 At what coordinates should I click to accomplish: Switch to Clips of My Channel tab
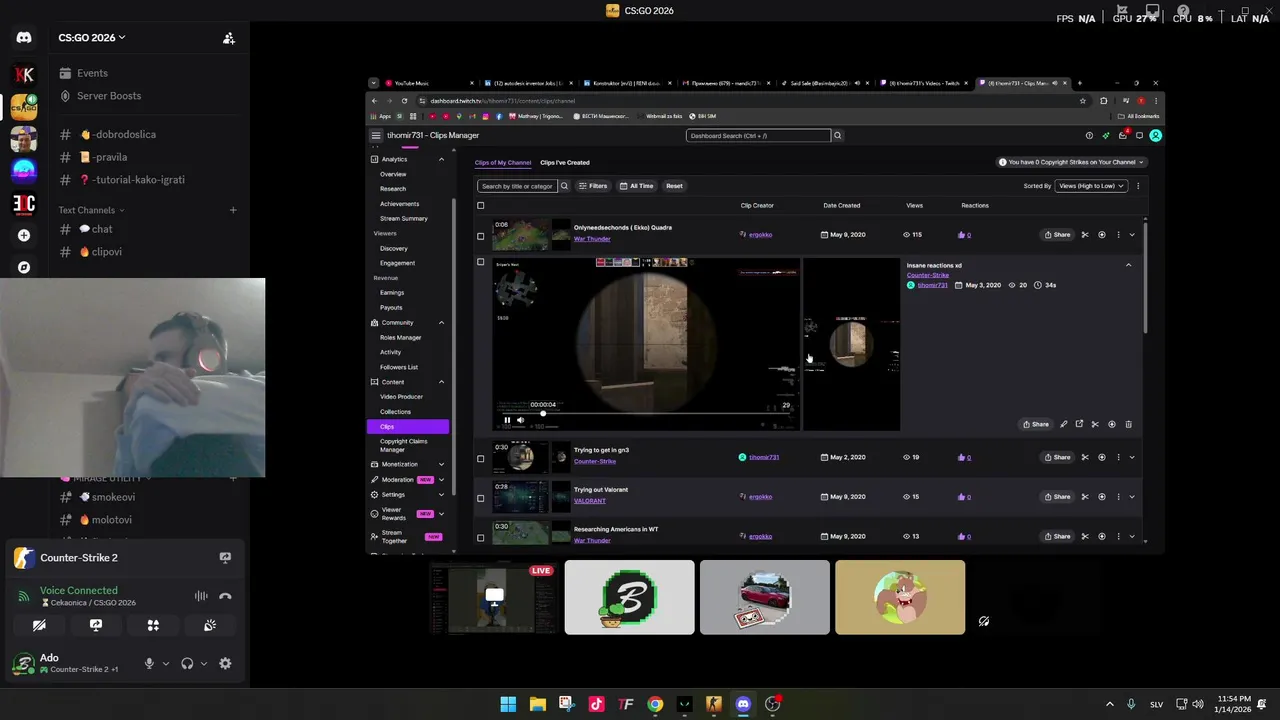coord(503,162)
